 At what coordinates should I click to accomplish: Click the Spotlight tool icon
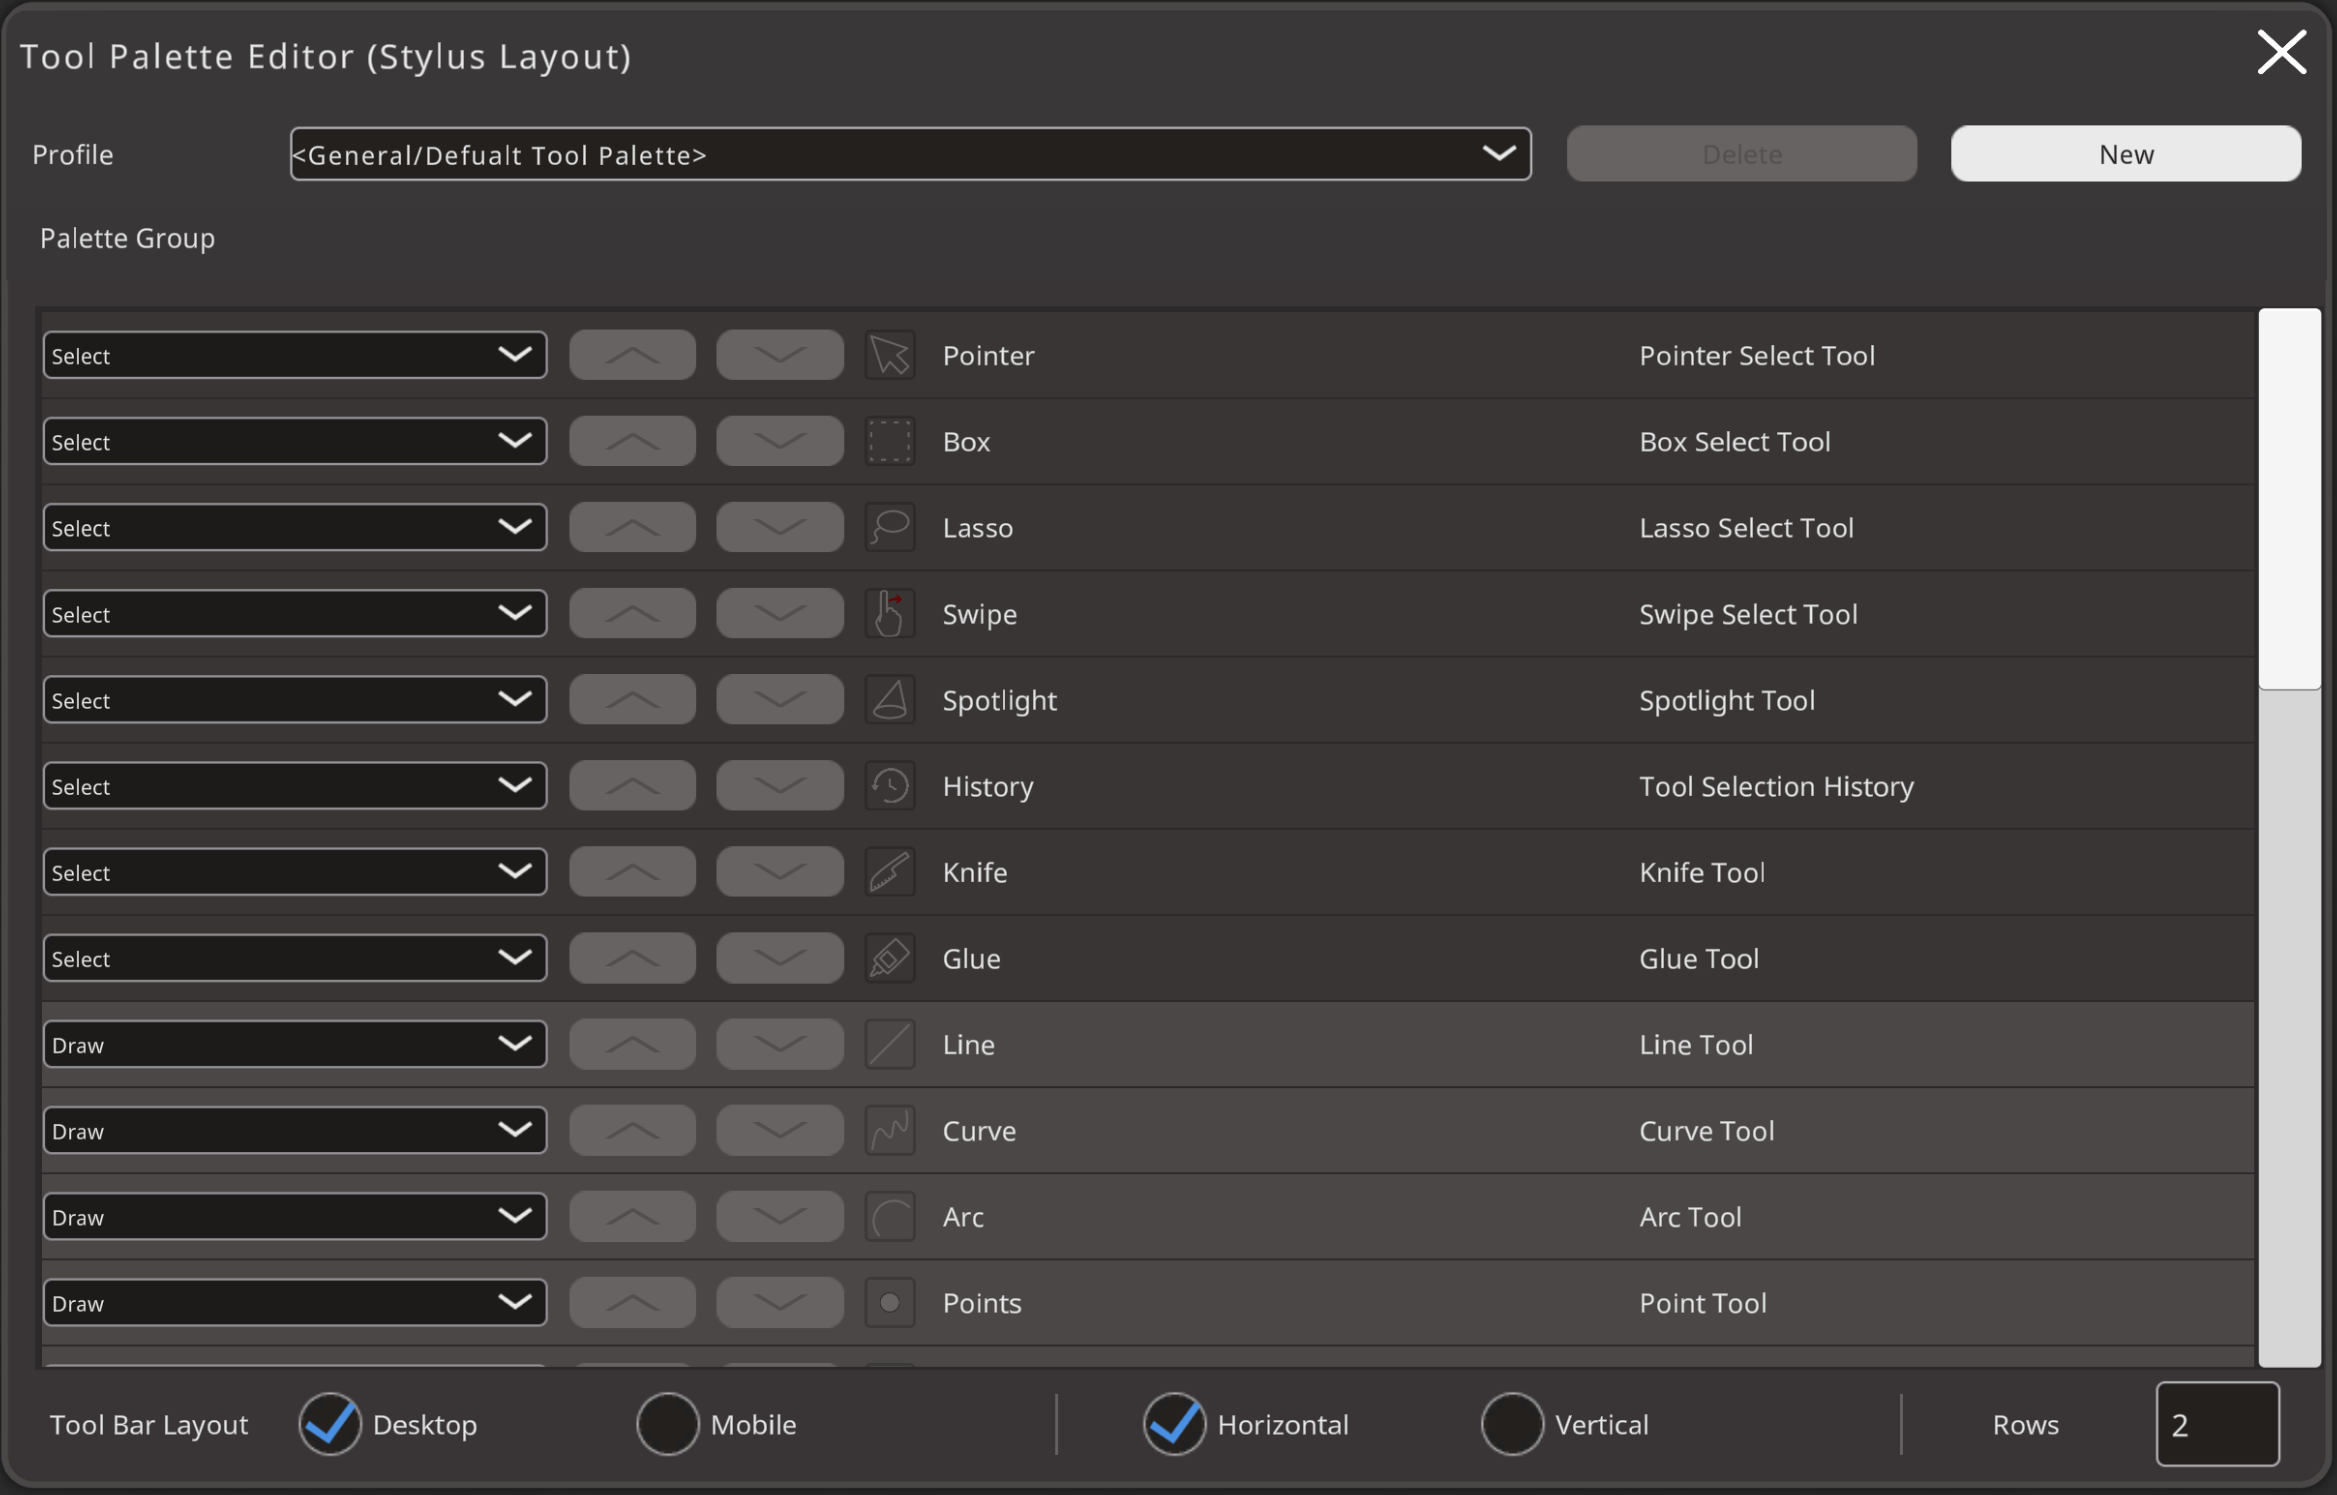tap(889, 700)
